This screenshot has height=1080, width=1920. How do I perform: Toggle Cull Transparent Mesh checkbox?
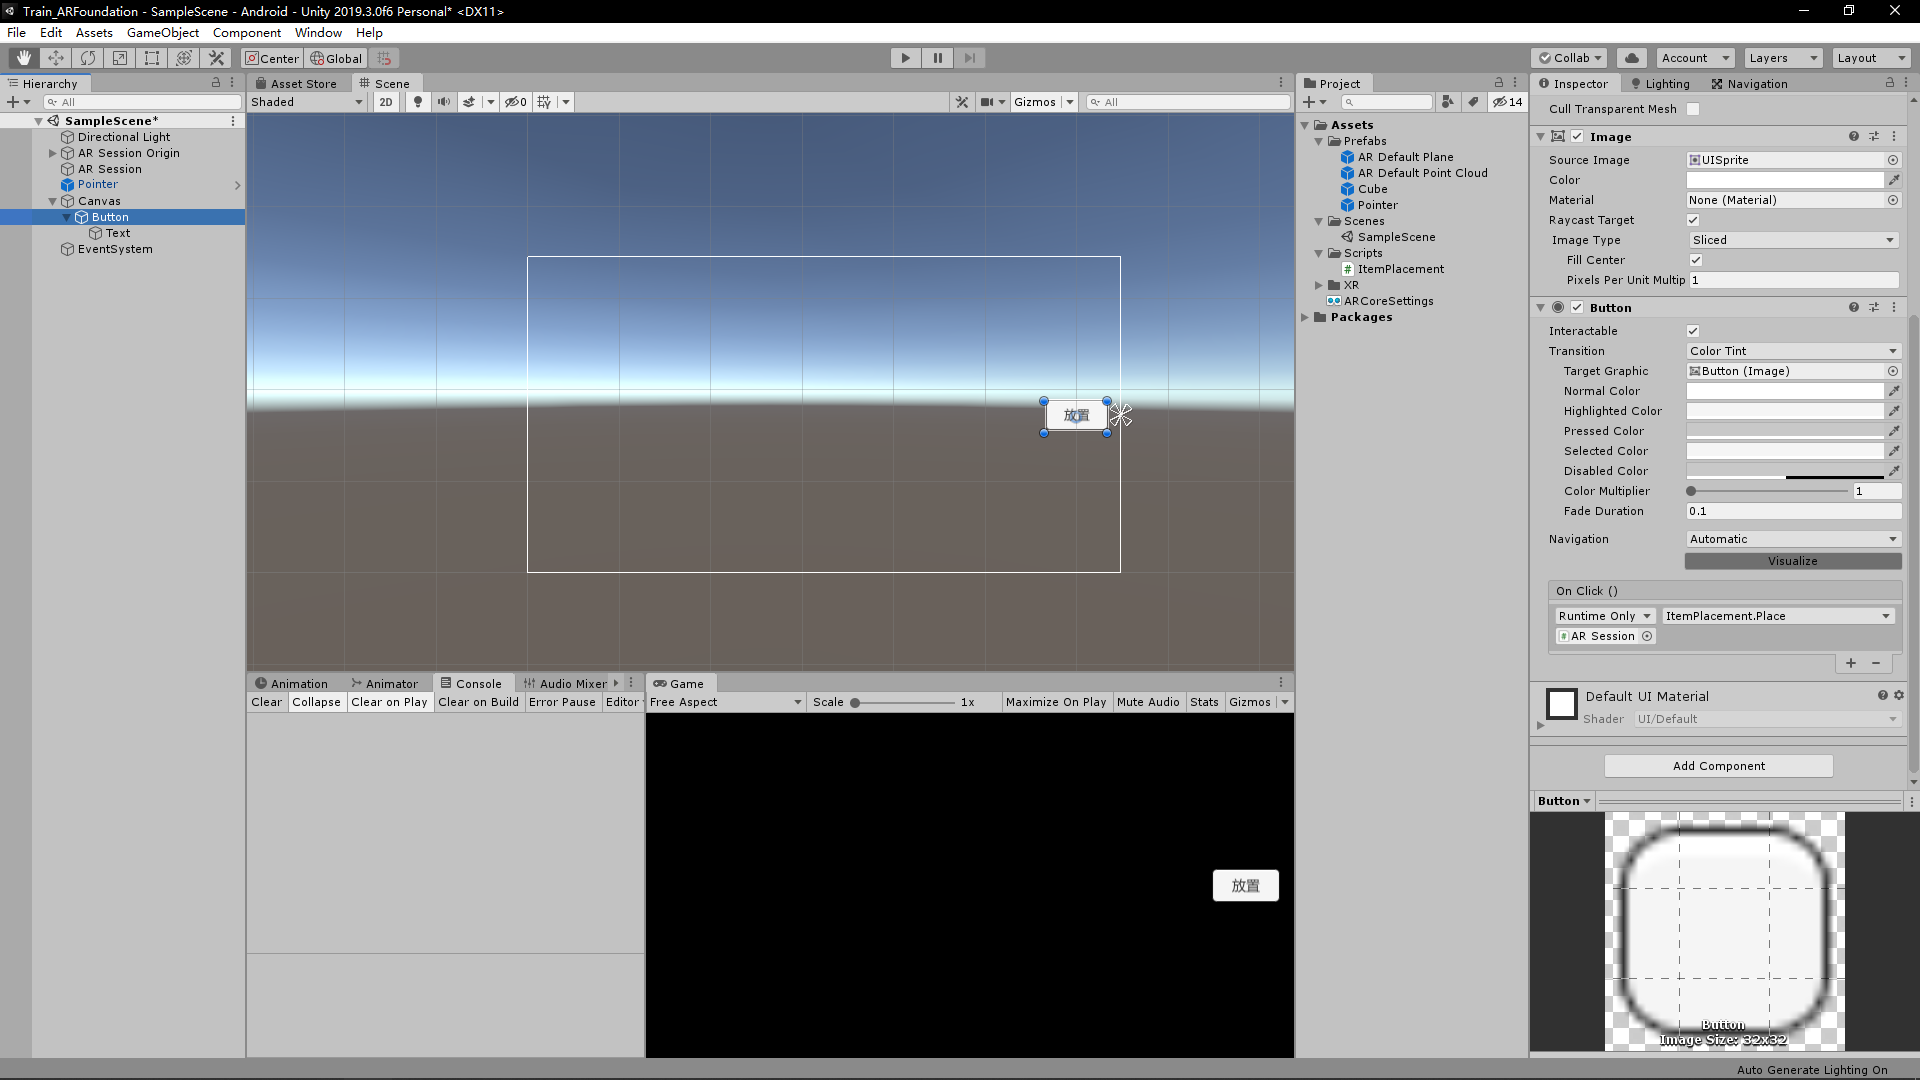(1693, 109)
